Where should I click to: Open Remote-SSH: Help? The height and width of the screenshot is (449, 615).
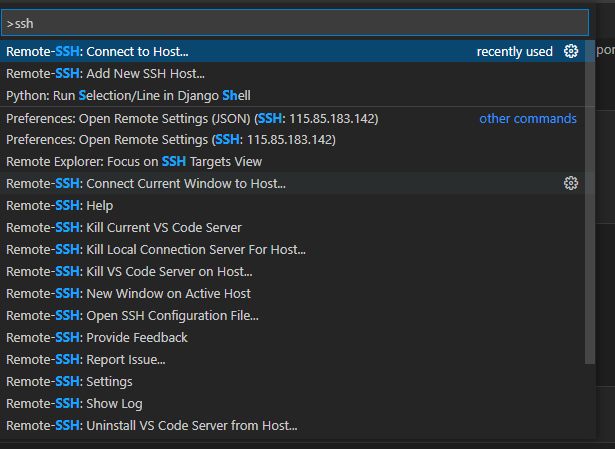point(292,205)
